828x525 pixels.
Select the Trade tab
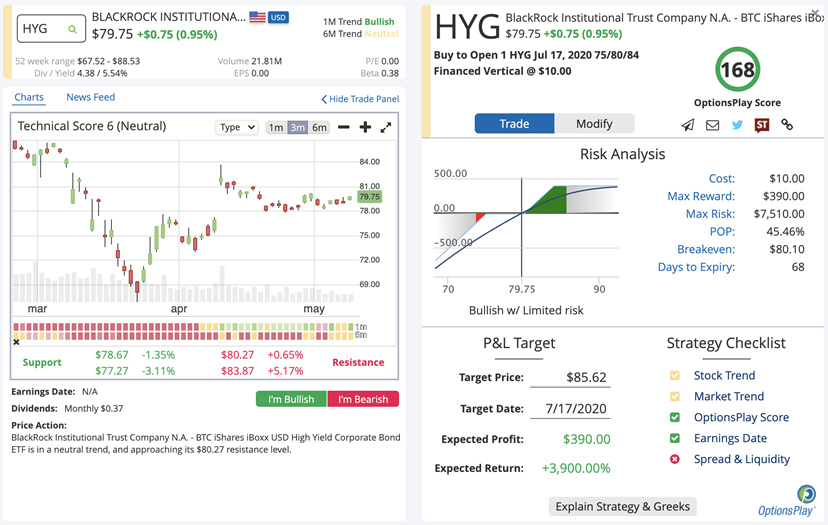[x=514, y=124]
